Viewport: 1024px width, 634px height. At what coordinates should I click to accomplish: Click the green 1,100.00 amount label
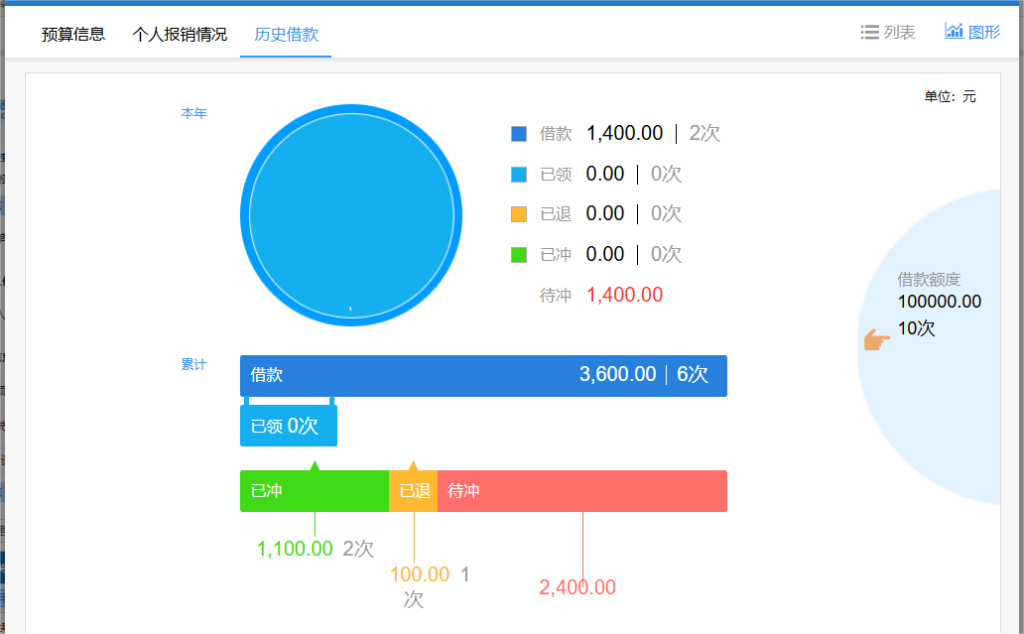(x=295, y=549)
